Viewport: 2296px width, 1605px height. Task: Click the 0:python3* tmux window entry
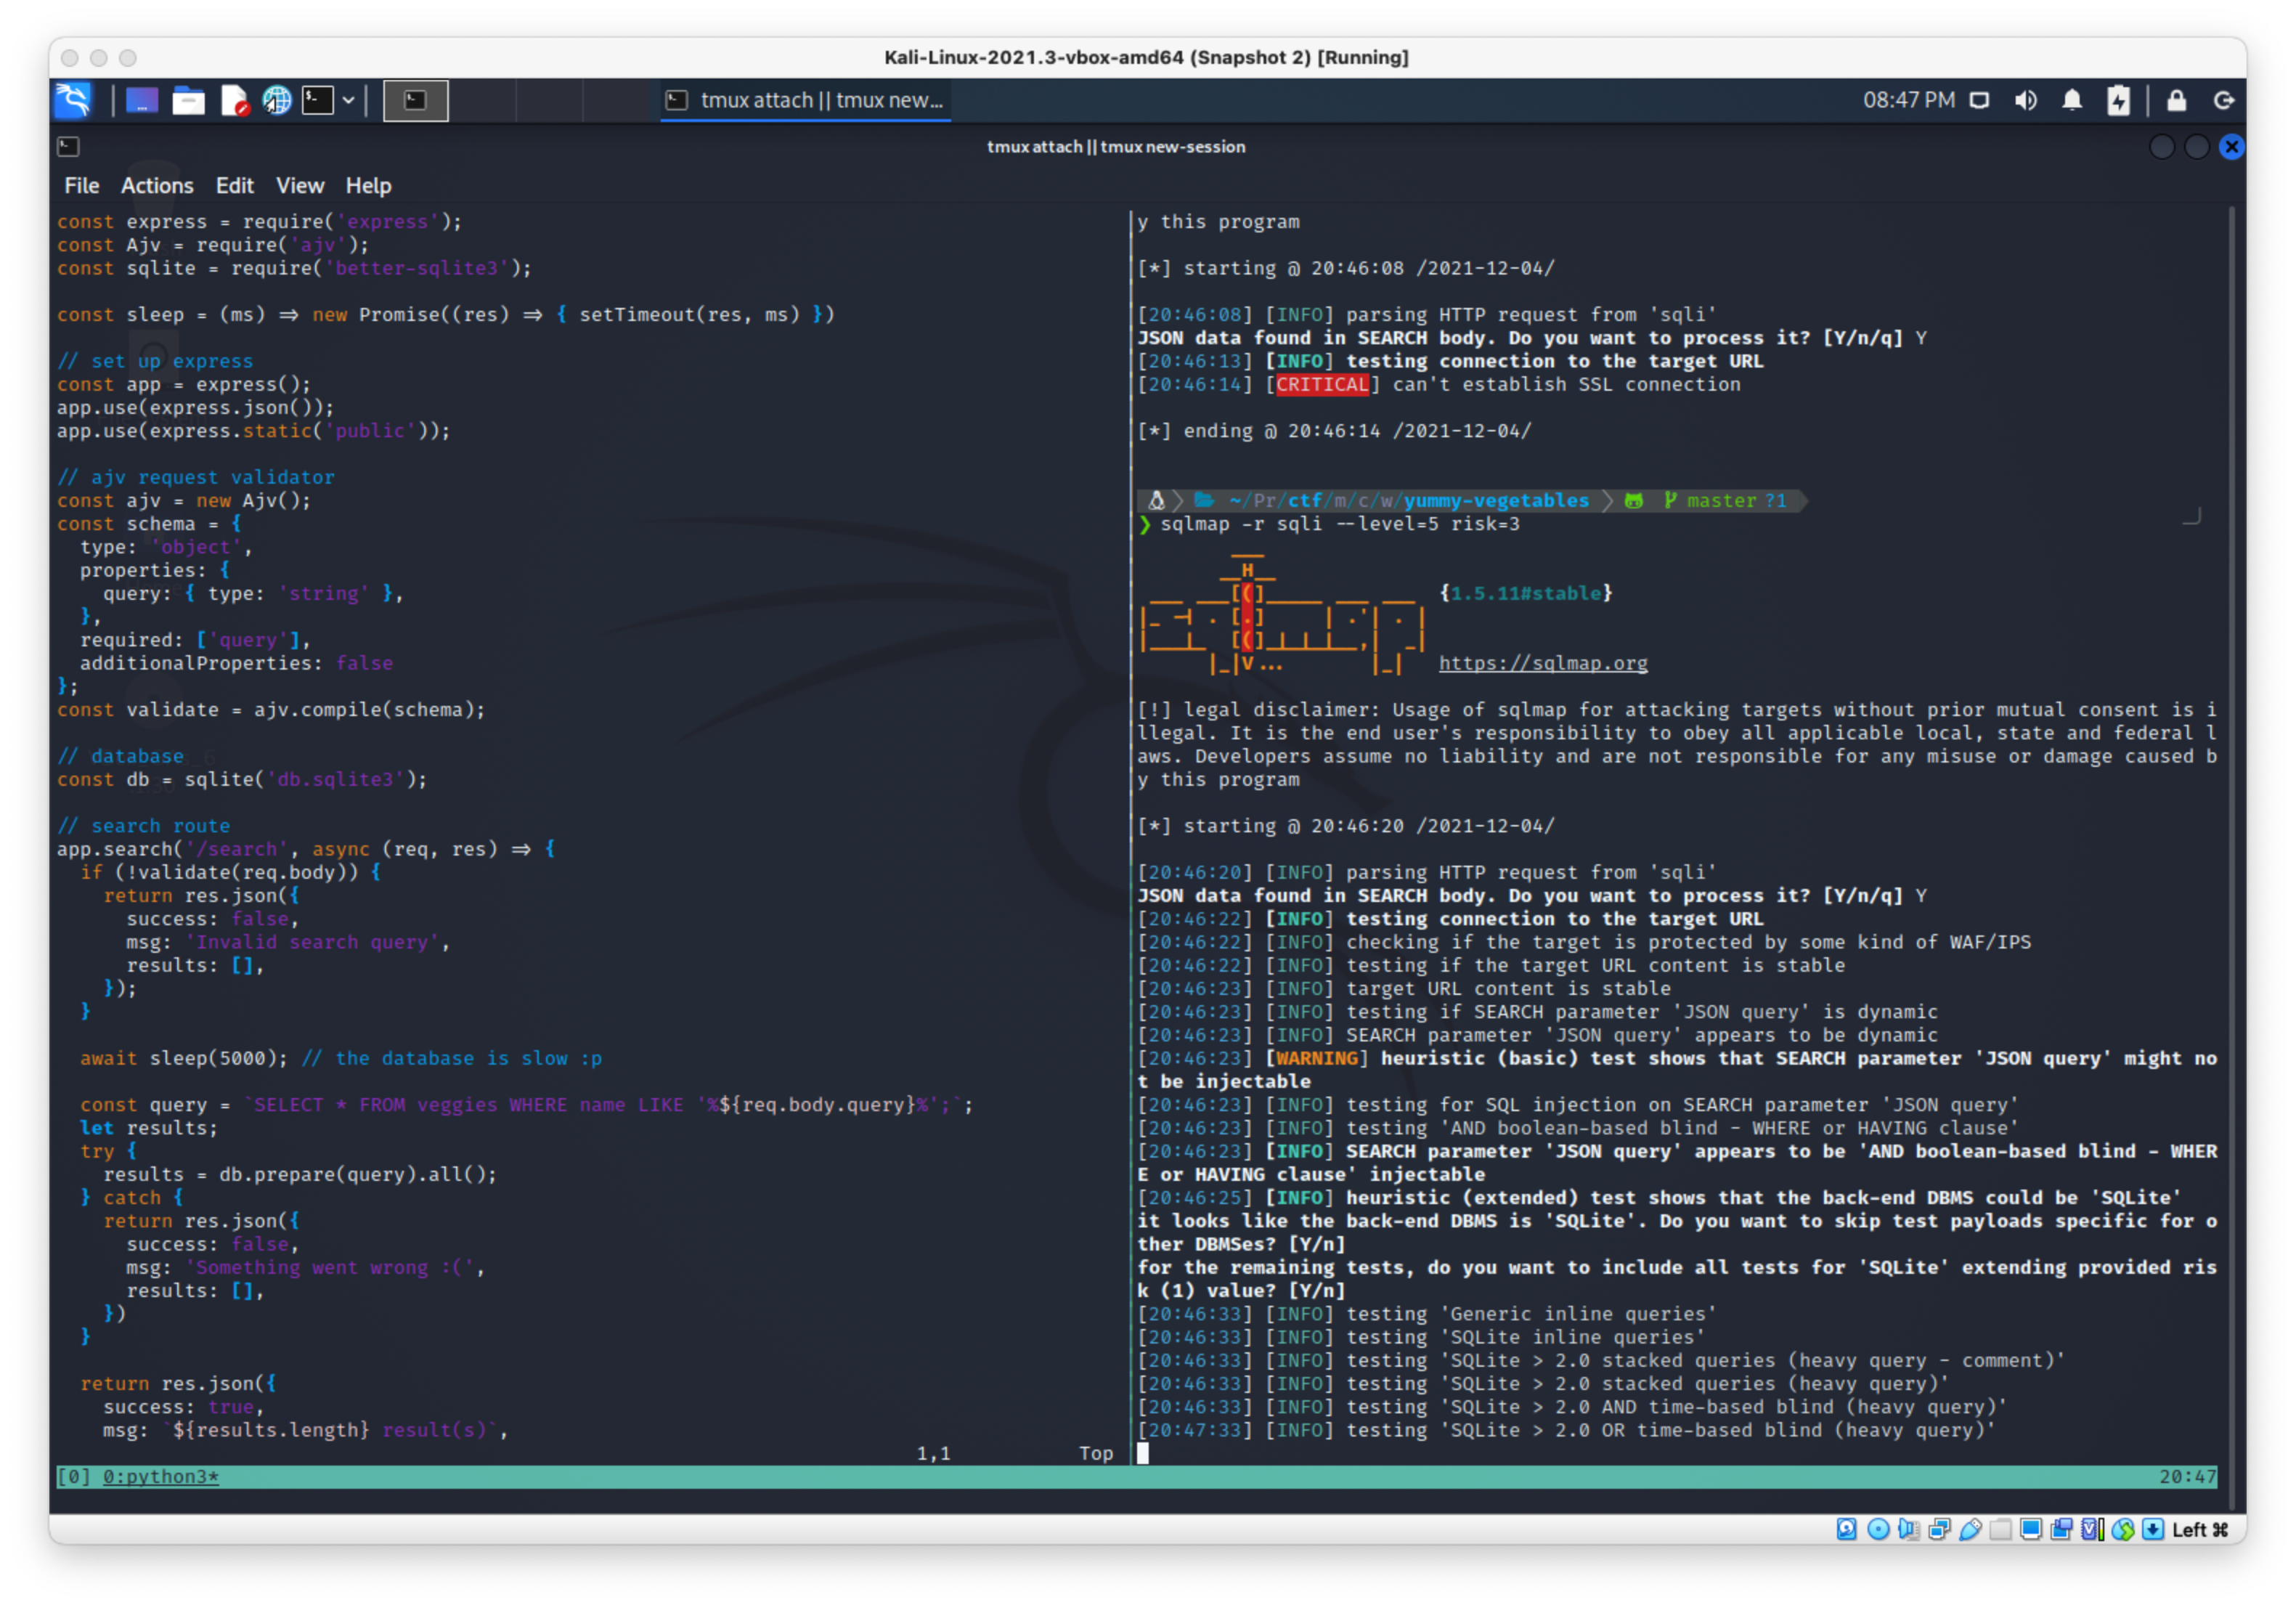[x=160, y=1476]
